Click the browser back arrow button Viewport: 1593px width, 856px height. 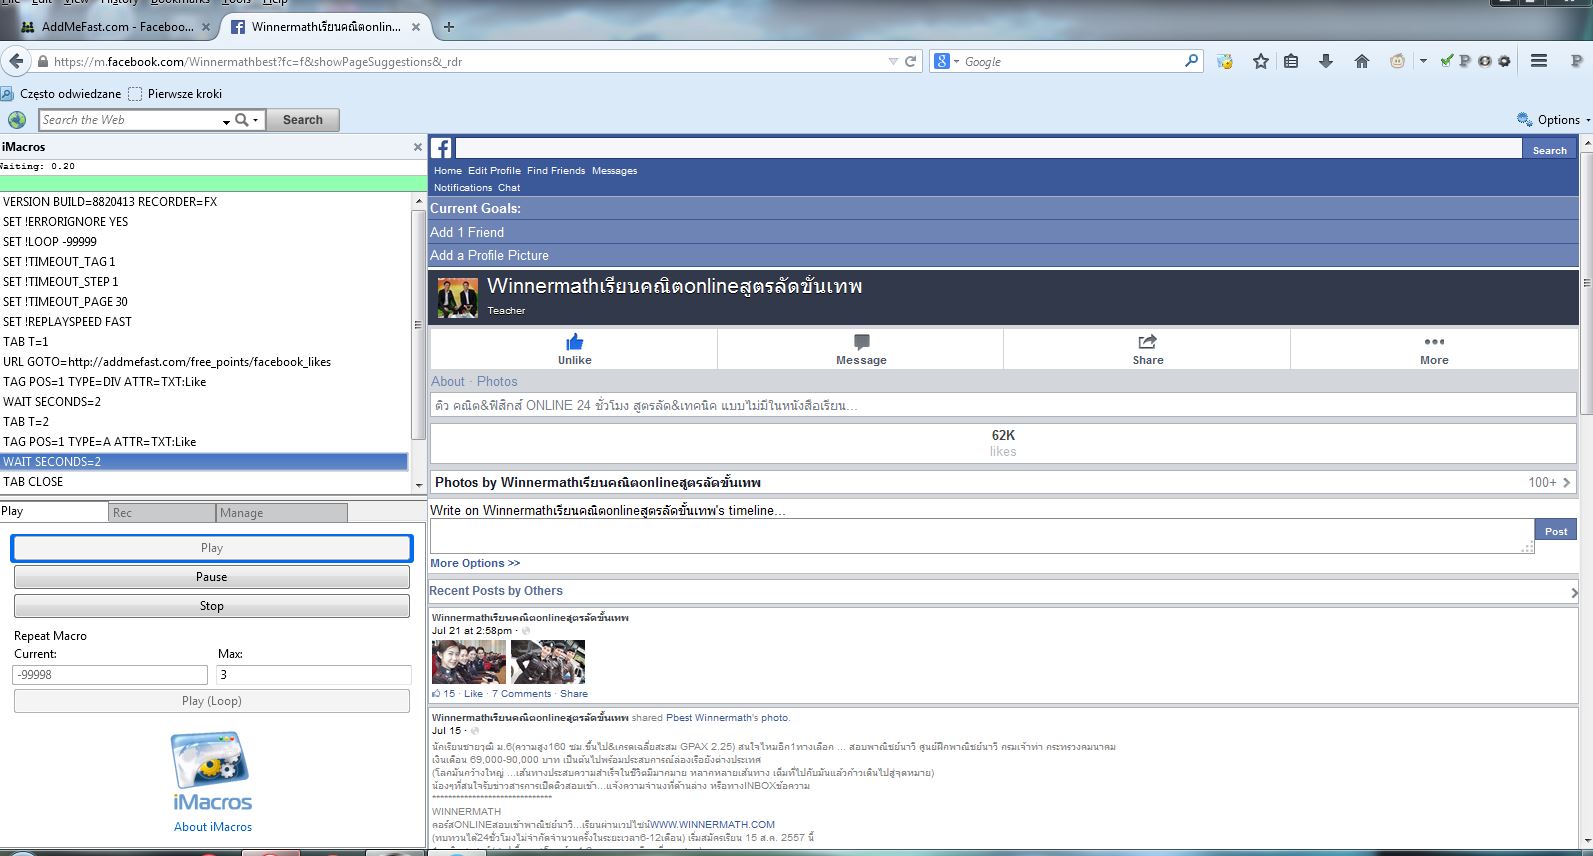coord(16,61)
